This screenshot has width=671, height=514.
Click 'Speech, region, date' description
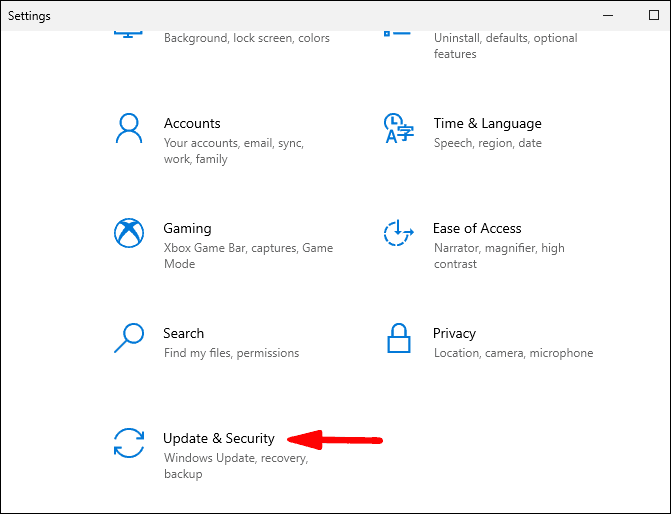click(x=487, y=143)
